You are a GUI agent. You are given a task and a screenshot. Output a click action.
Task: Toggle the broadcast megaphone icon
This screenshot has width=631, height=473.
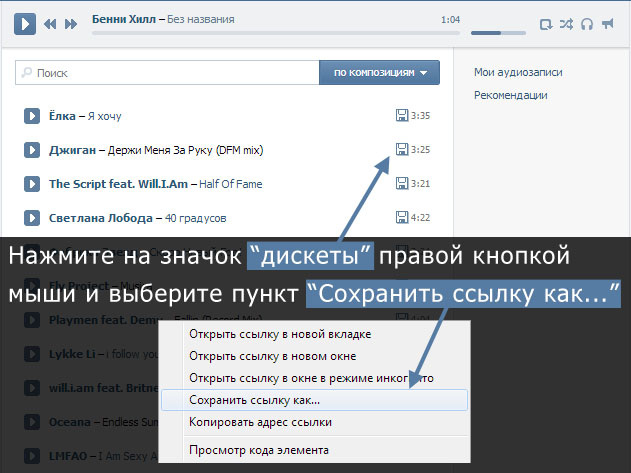tap(608, 24)
